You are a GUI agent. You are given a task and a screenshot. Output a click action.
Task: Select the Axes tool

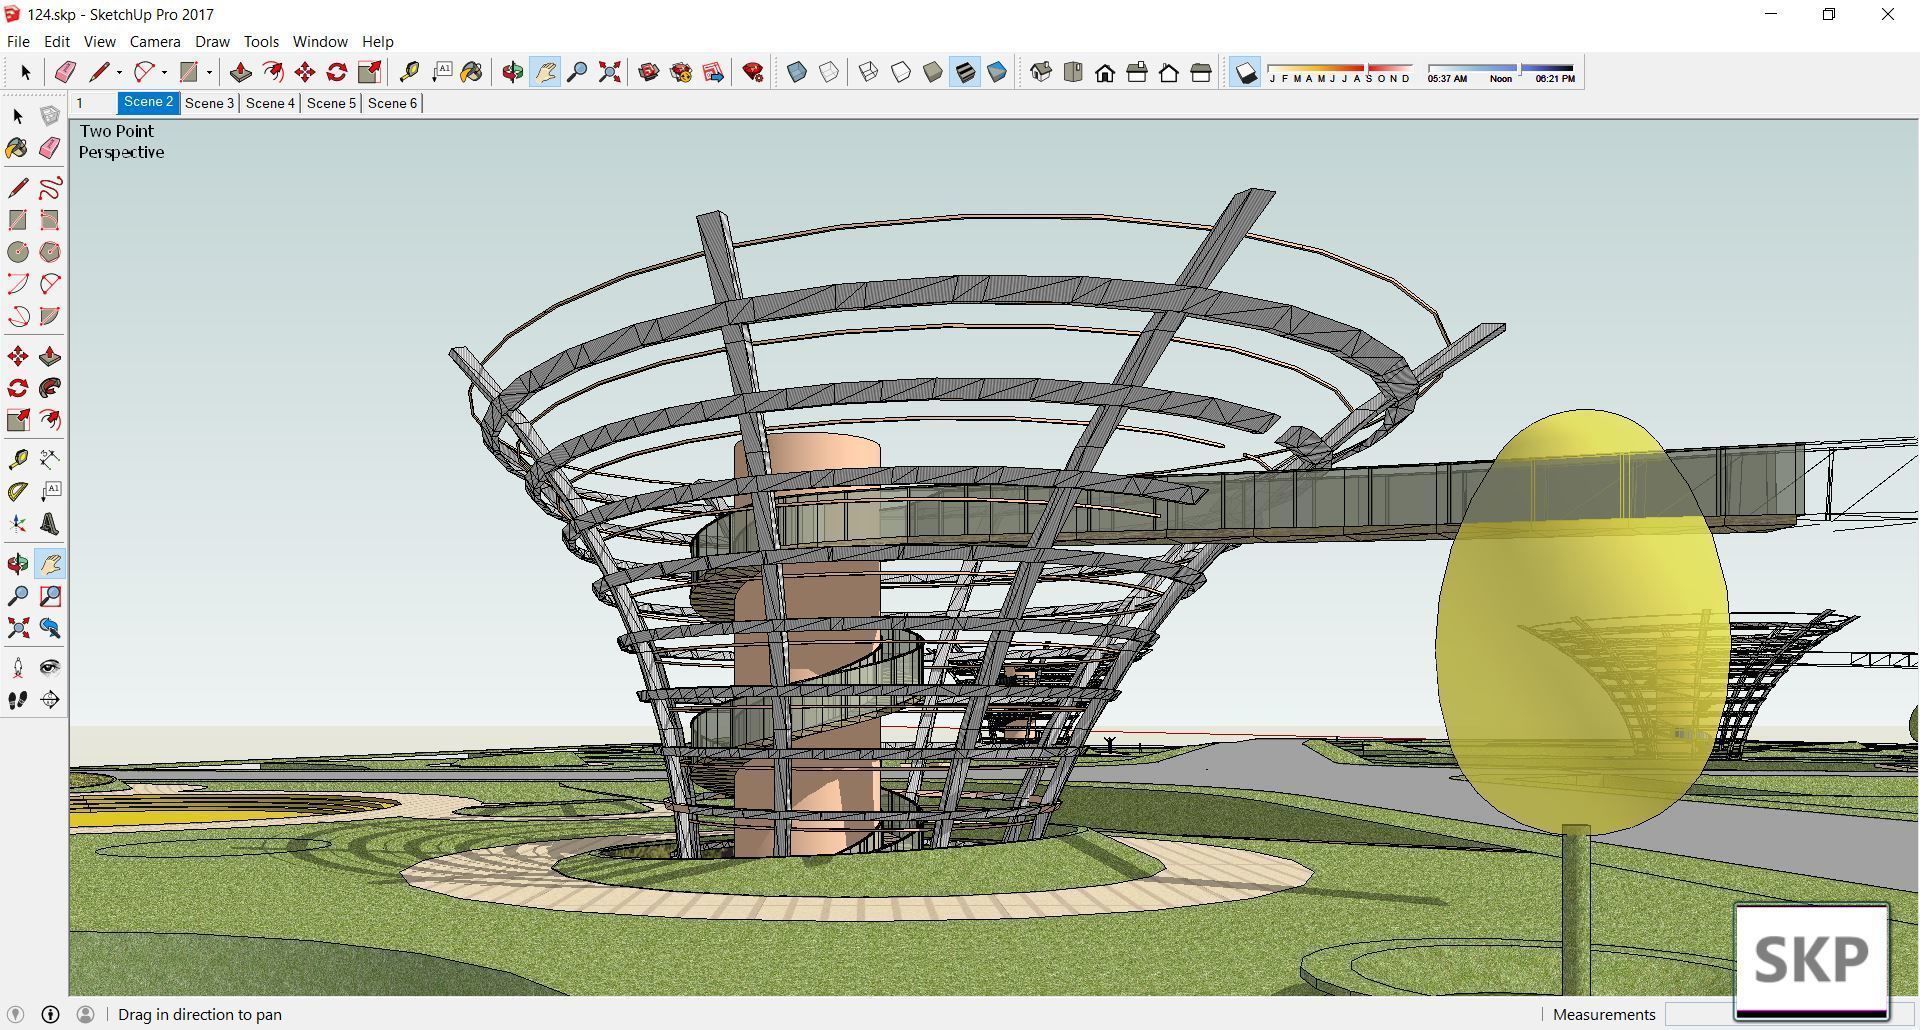click(18, 524)
